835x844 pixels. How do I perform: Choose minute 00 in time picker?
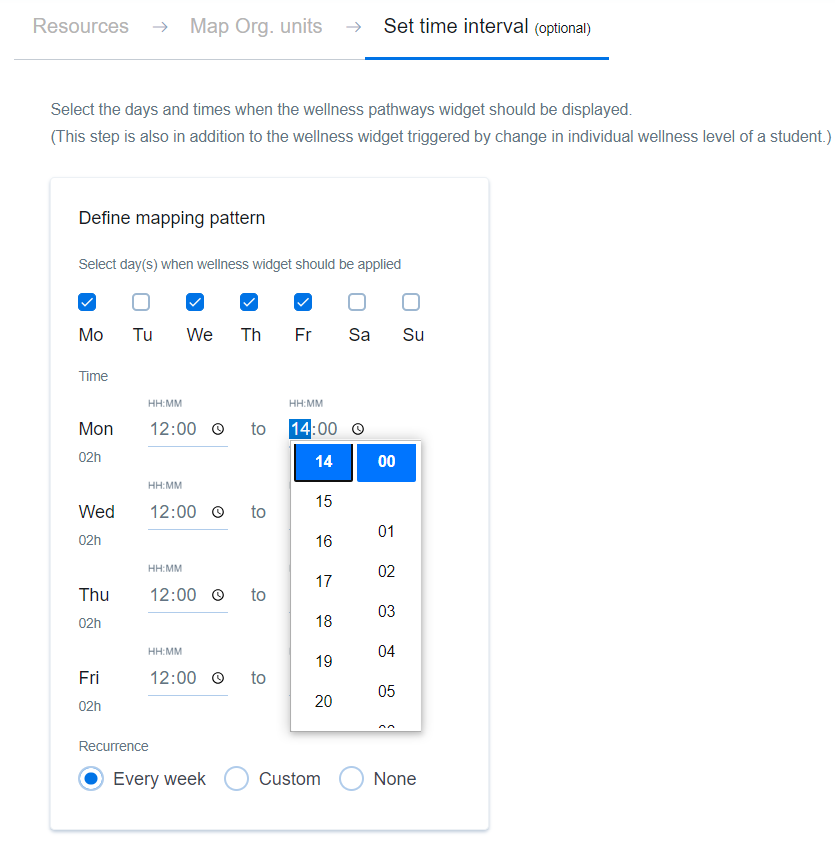387,462
